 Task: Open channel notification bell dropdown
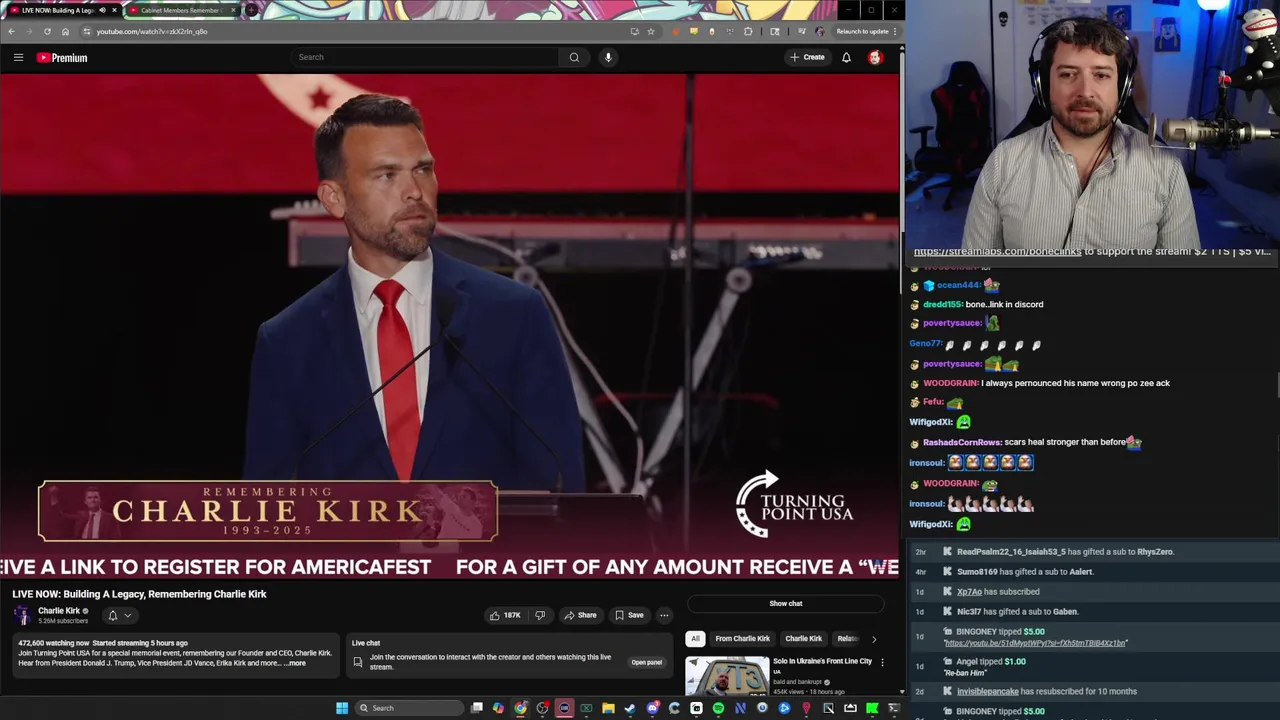119,615
